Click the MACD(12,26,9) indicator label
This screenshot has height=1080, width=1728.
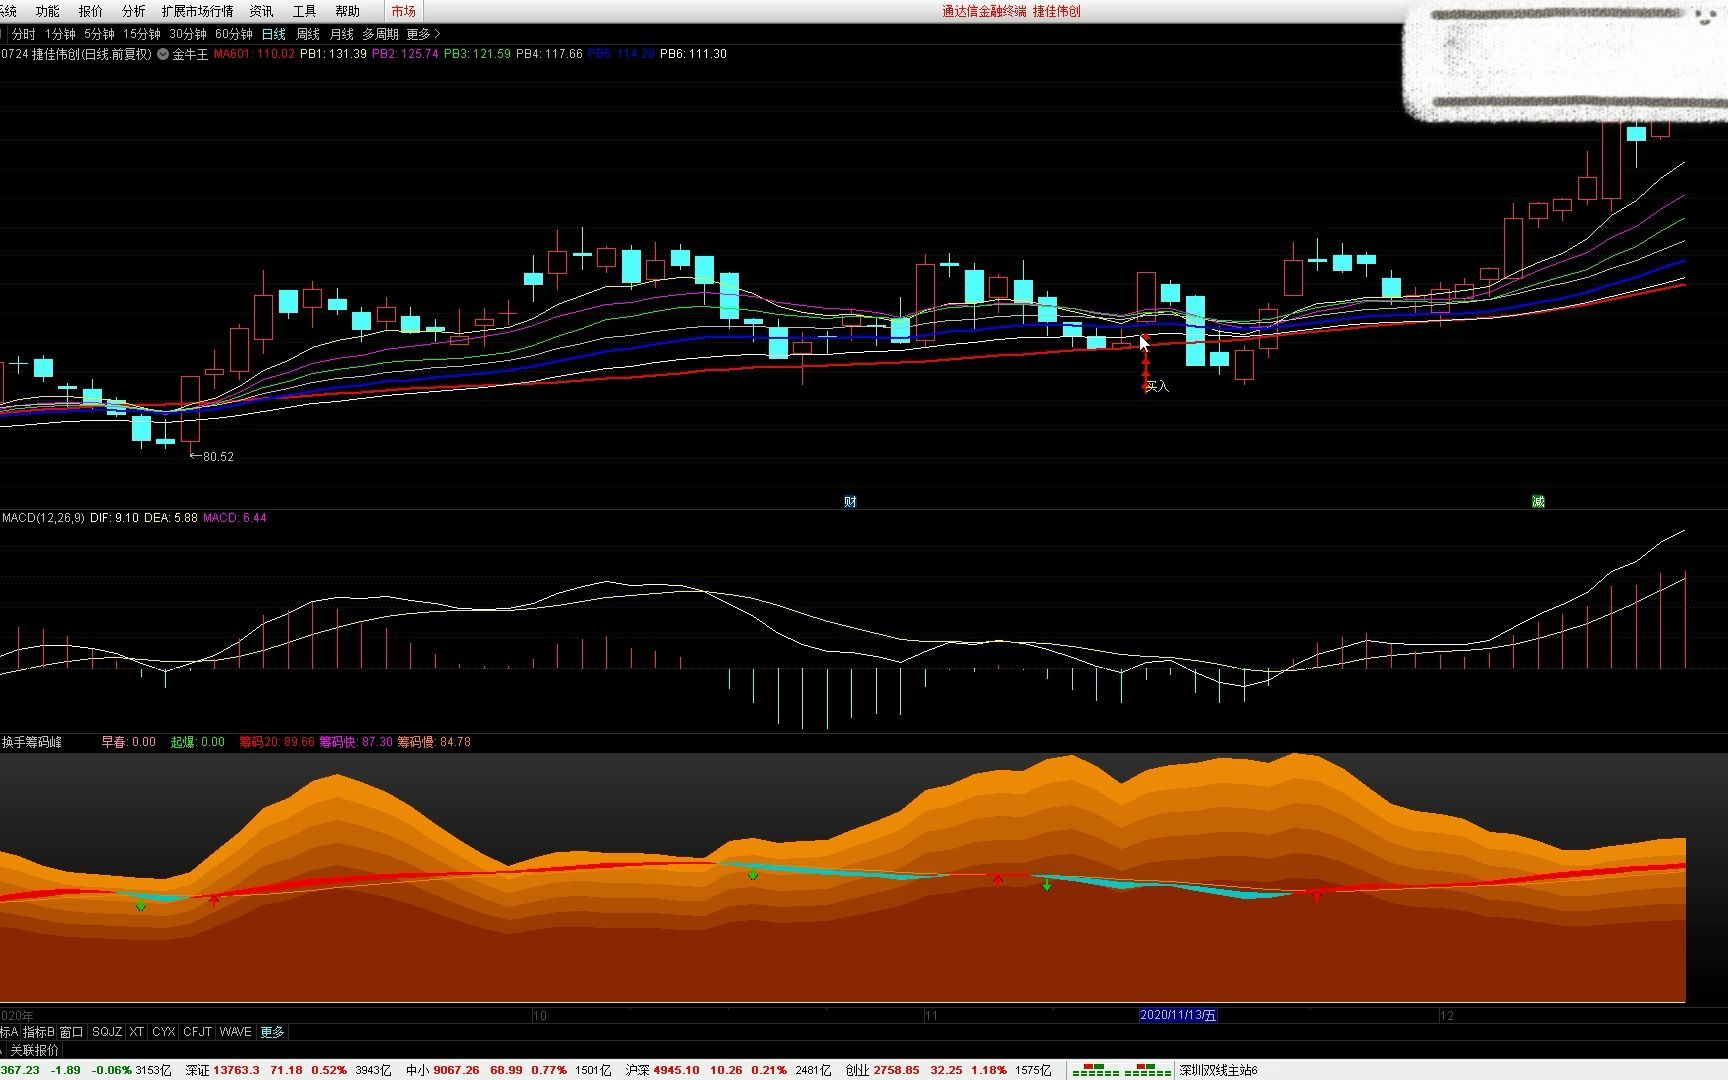pyautogui.click(x=43, y=518)
